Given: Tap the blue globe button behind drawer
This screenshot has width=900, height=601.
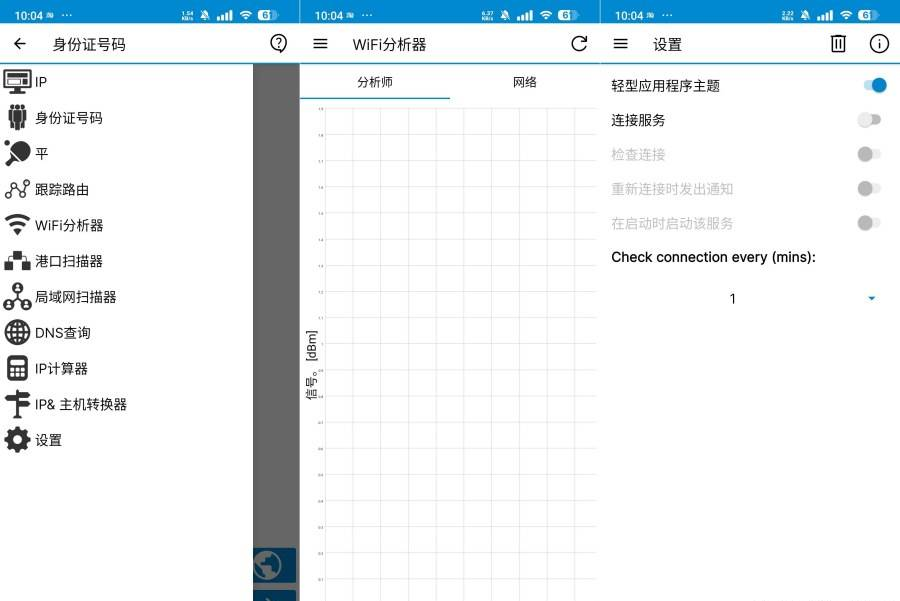Looking at the screenshot, I should 274,565.
